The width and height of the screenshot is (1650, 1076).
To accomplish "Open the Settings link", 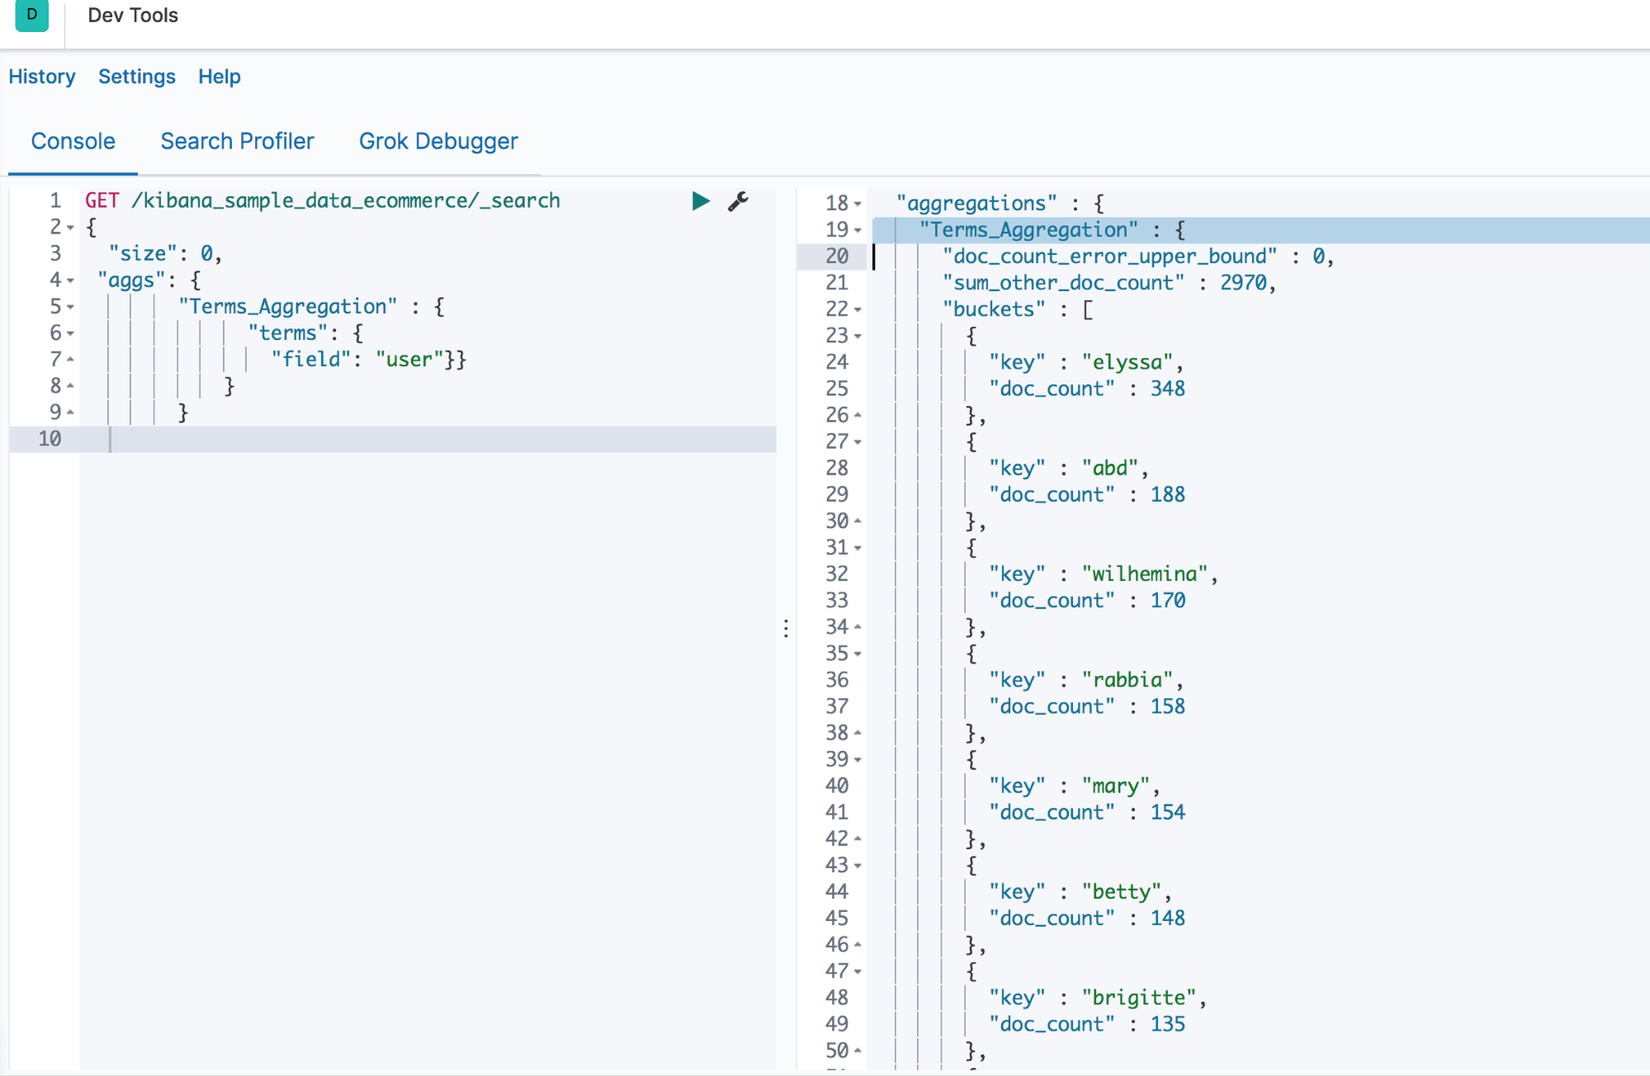I will pos(137,77).
